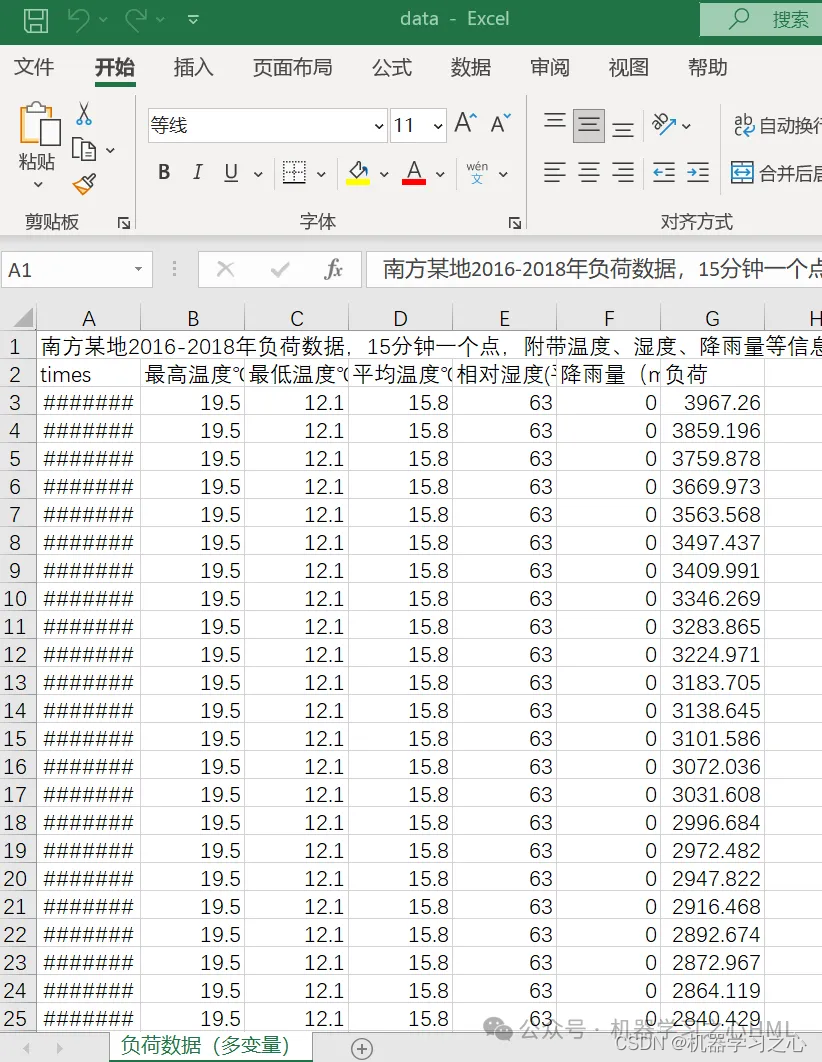Click the 自动换行 wrap text button

click(777, 125)
